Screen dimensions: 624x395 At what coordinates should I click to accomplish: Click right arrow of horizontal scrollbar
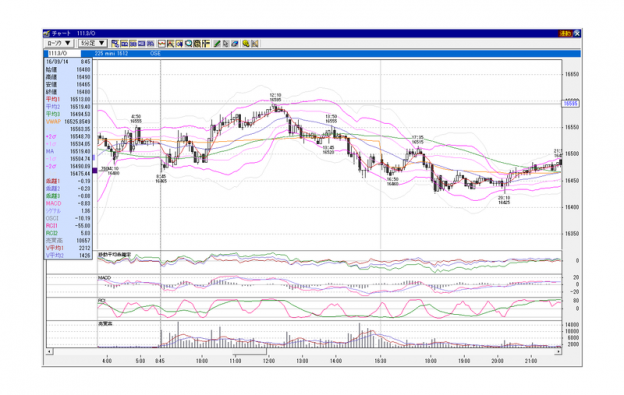point(558,351)
